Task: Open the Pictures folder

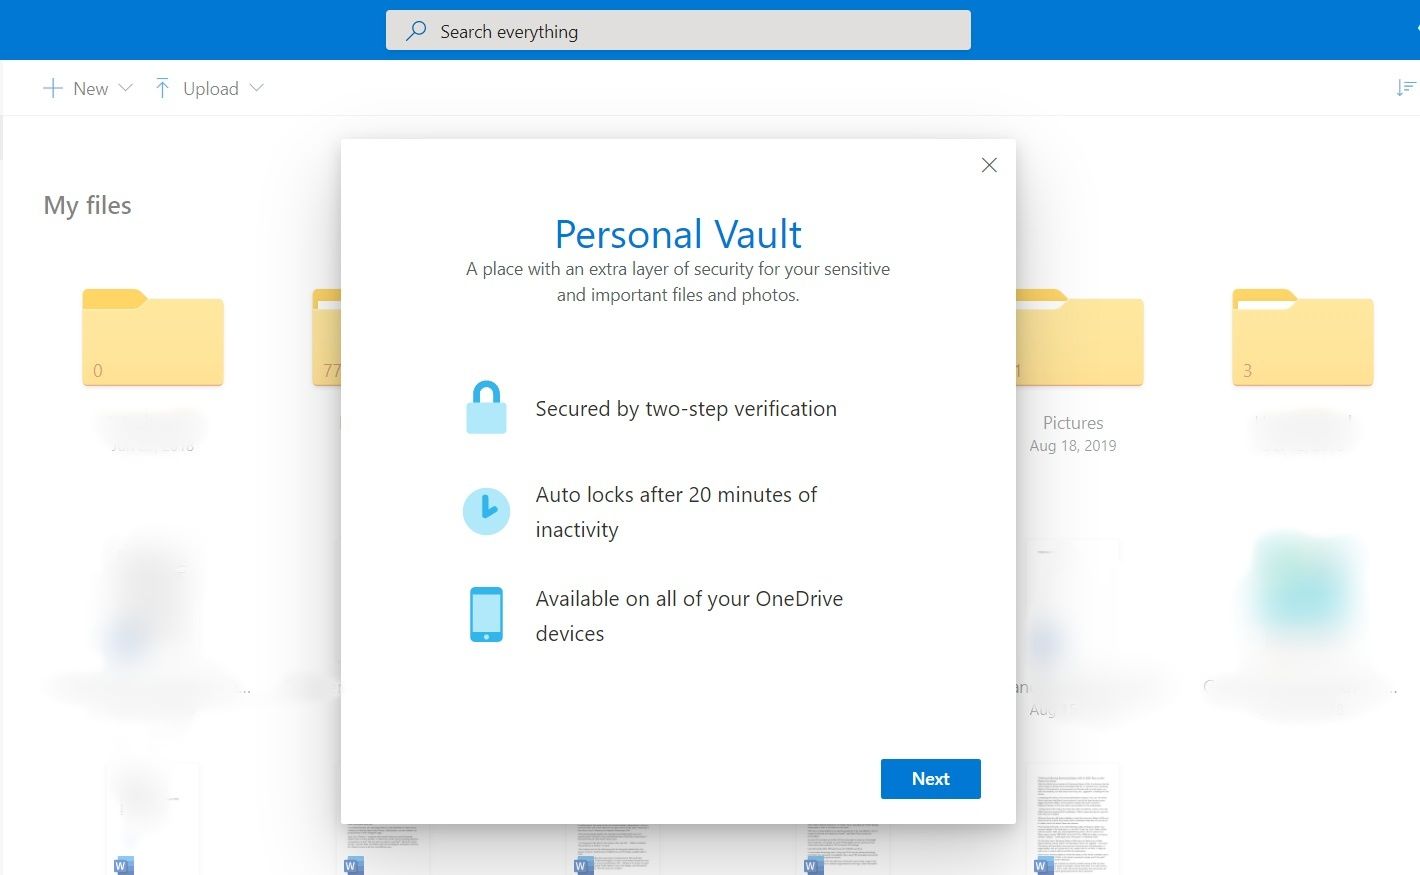Action: (1078, 340)
